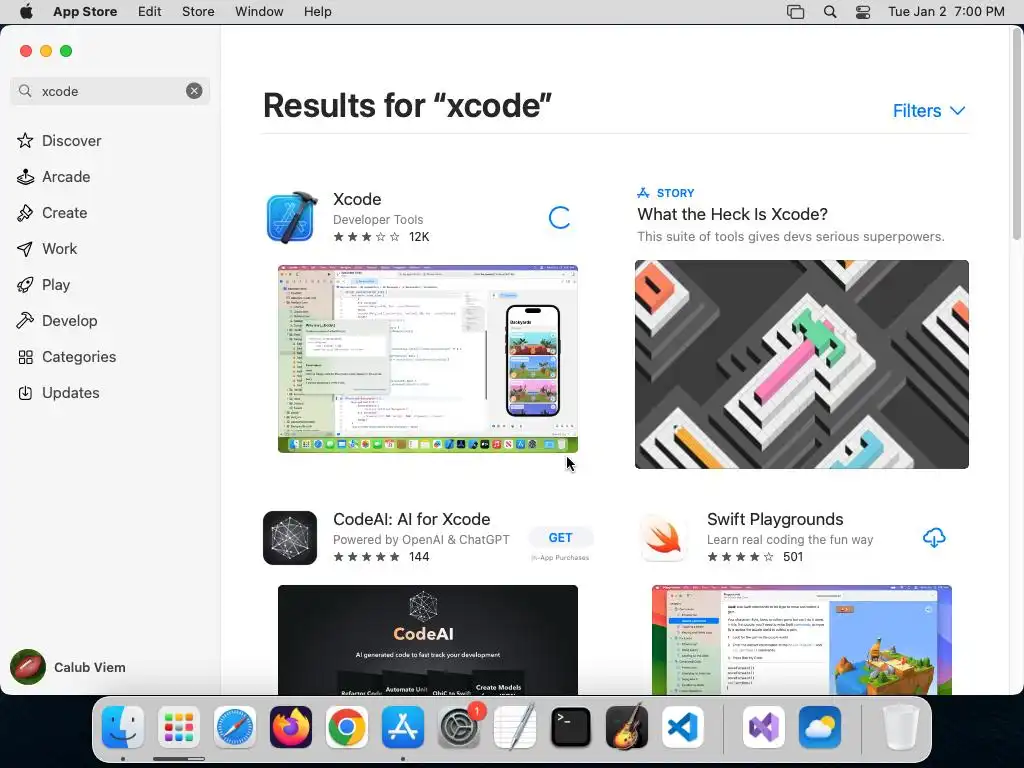Open the Create category
Screen dimensions: 1024x768
(52, 212)
